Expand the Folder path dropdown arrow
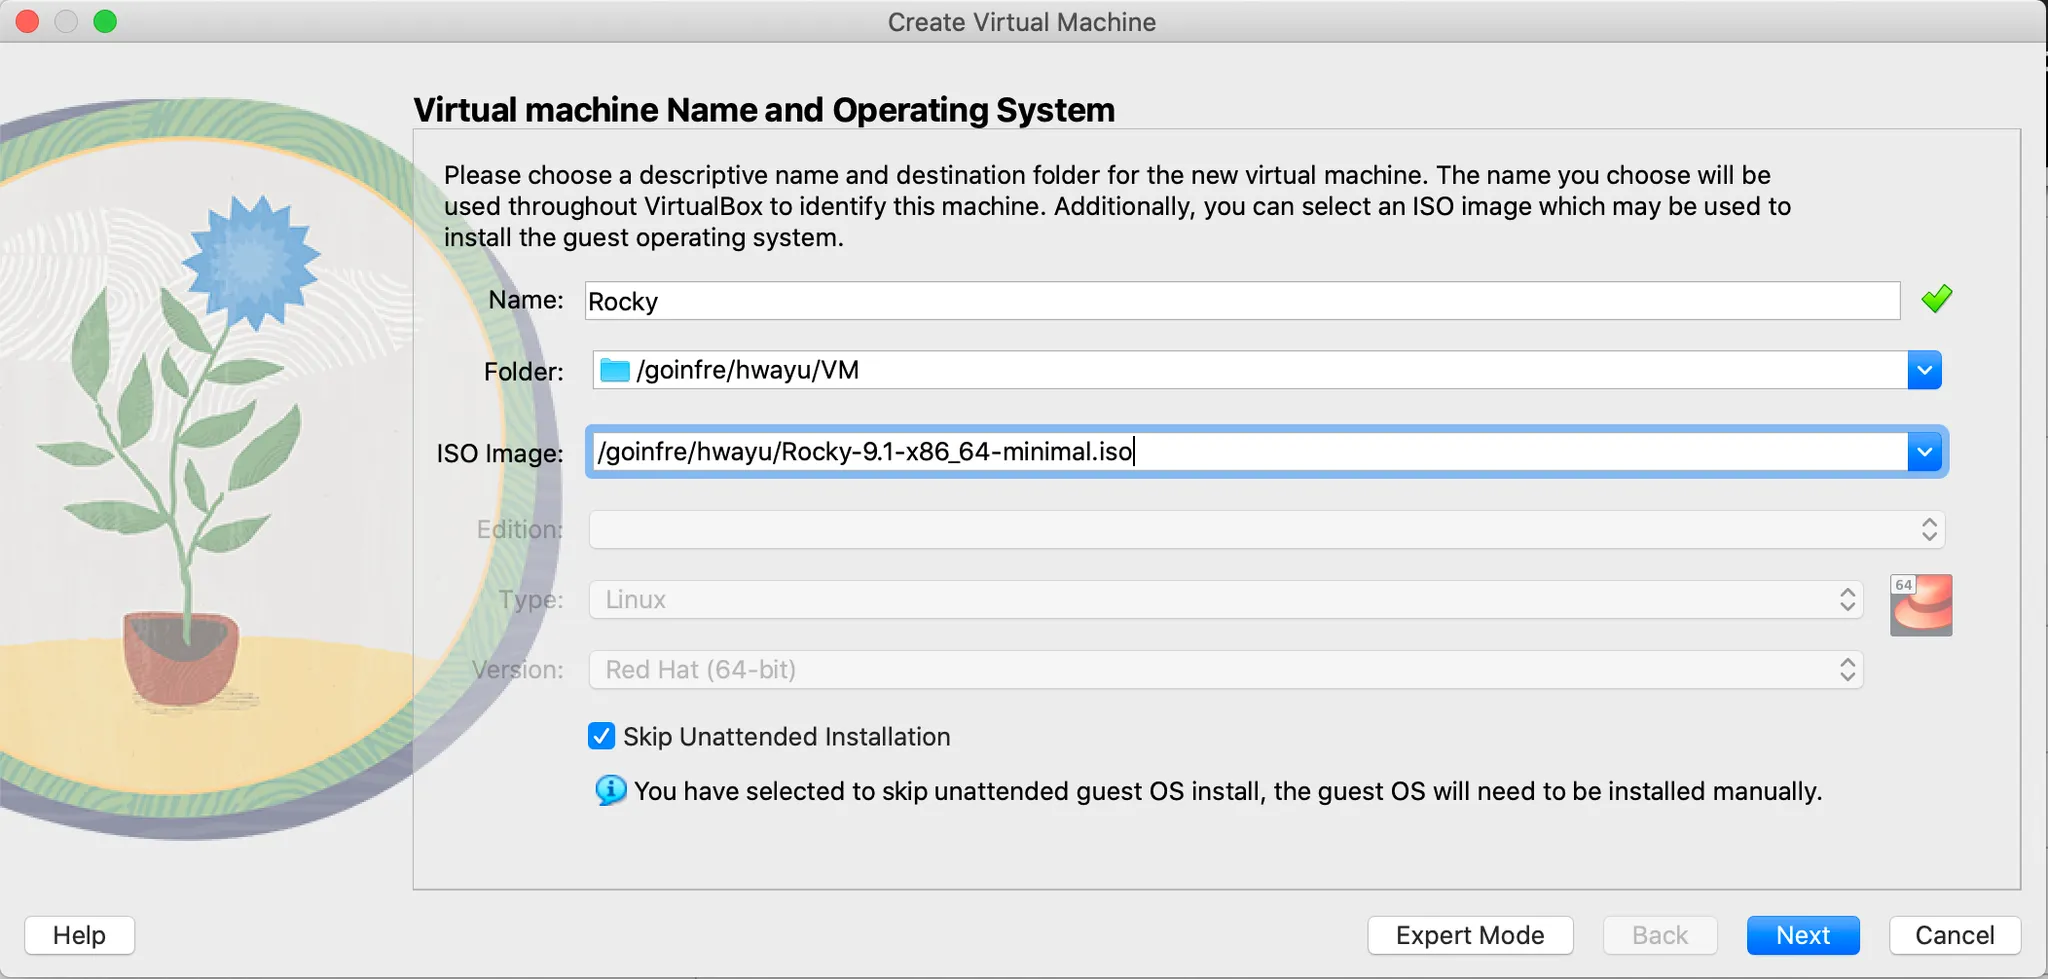2048x979 pixels. (1924, 371)
